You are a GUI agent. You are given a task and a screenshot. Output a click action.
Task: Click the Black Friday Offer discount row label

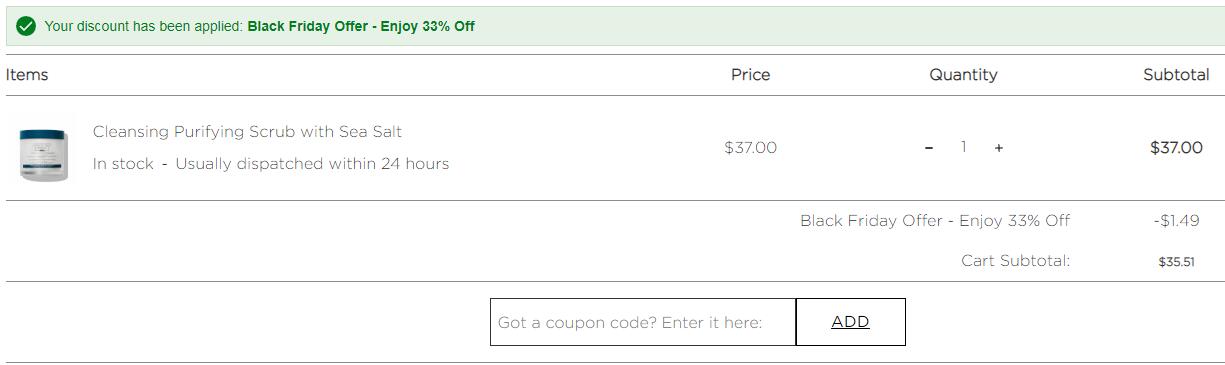[x=935, y=221]
